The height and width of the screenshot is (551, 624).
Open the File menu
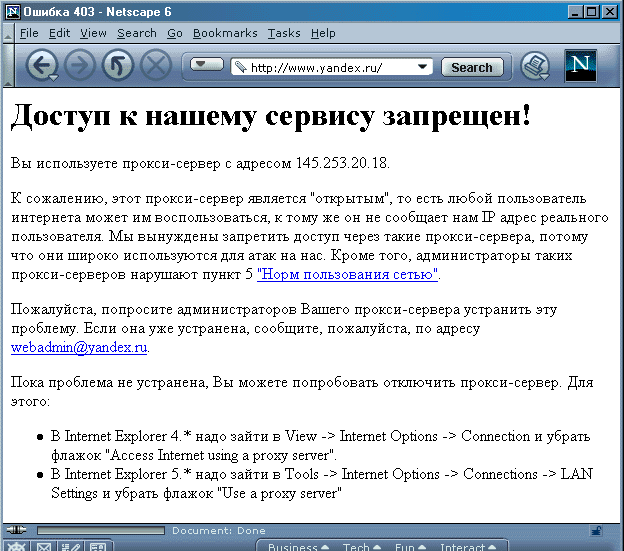coord(29,33)
